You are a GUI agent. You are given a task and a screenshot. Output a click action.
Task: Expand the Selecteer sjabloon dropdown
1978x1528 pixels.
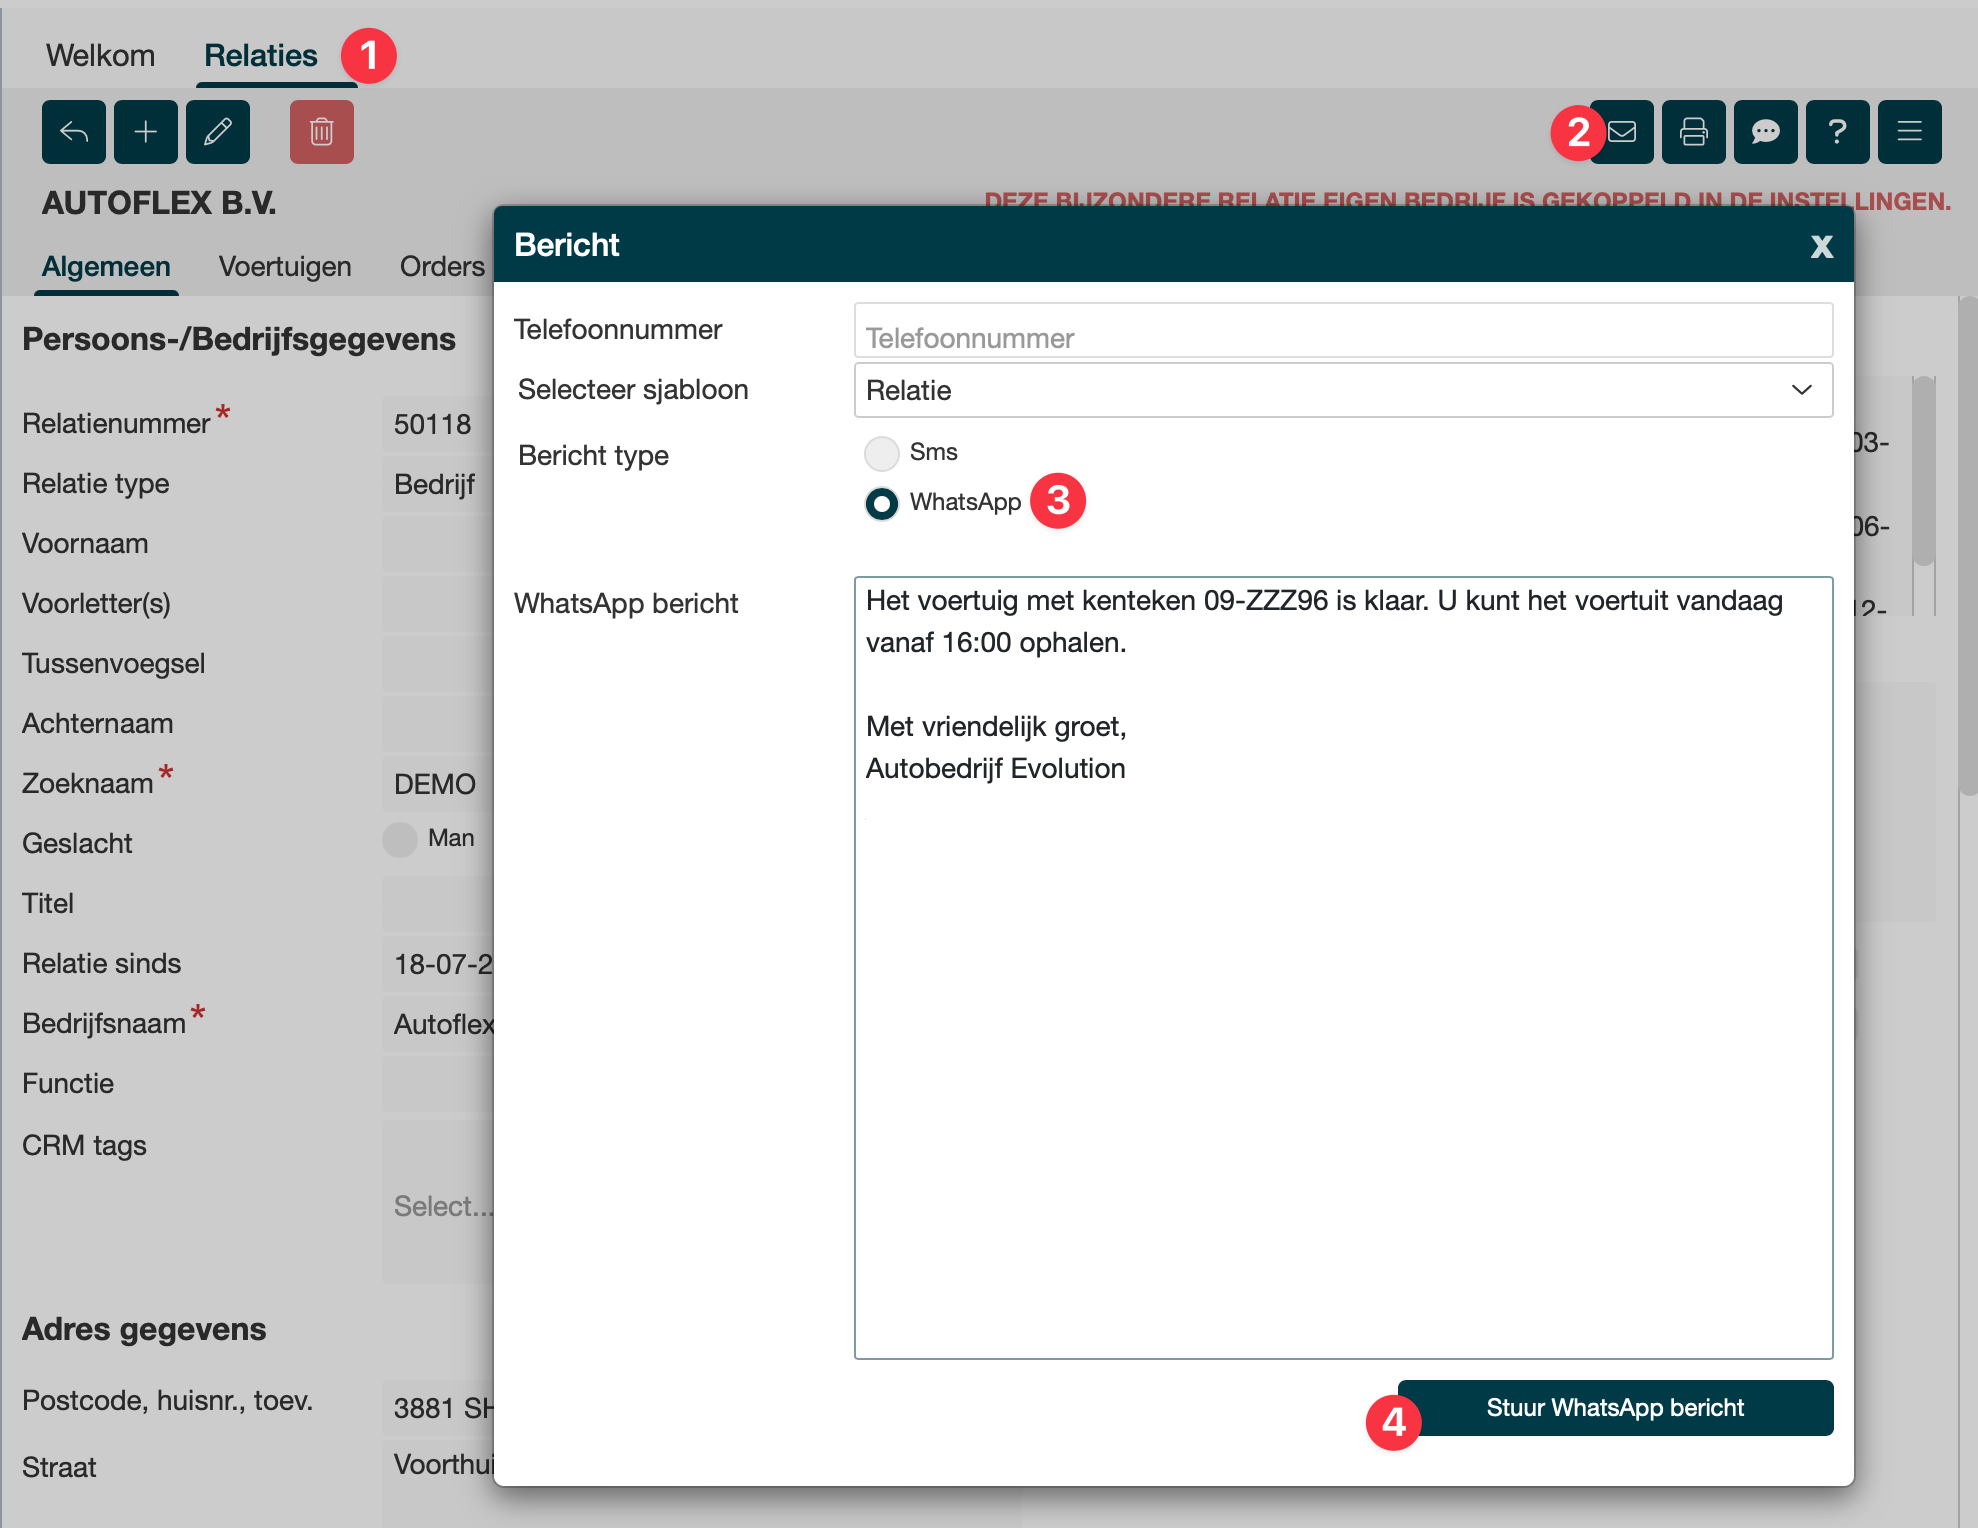pyautogui.click(x=1342, y=390)
